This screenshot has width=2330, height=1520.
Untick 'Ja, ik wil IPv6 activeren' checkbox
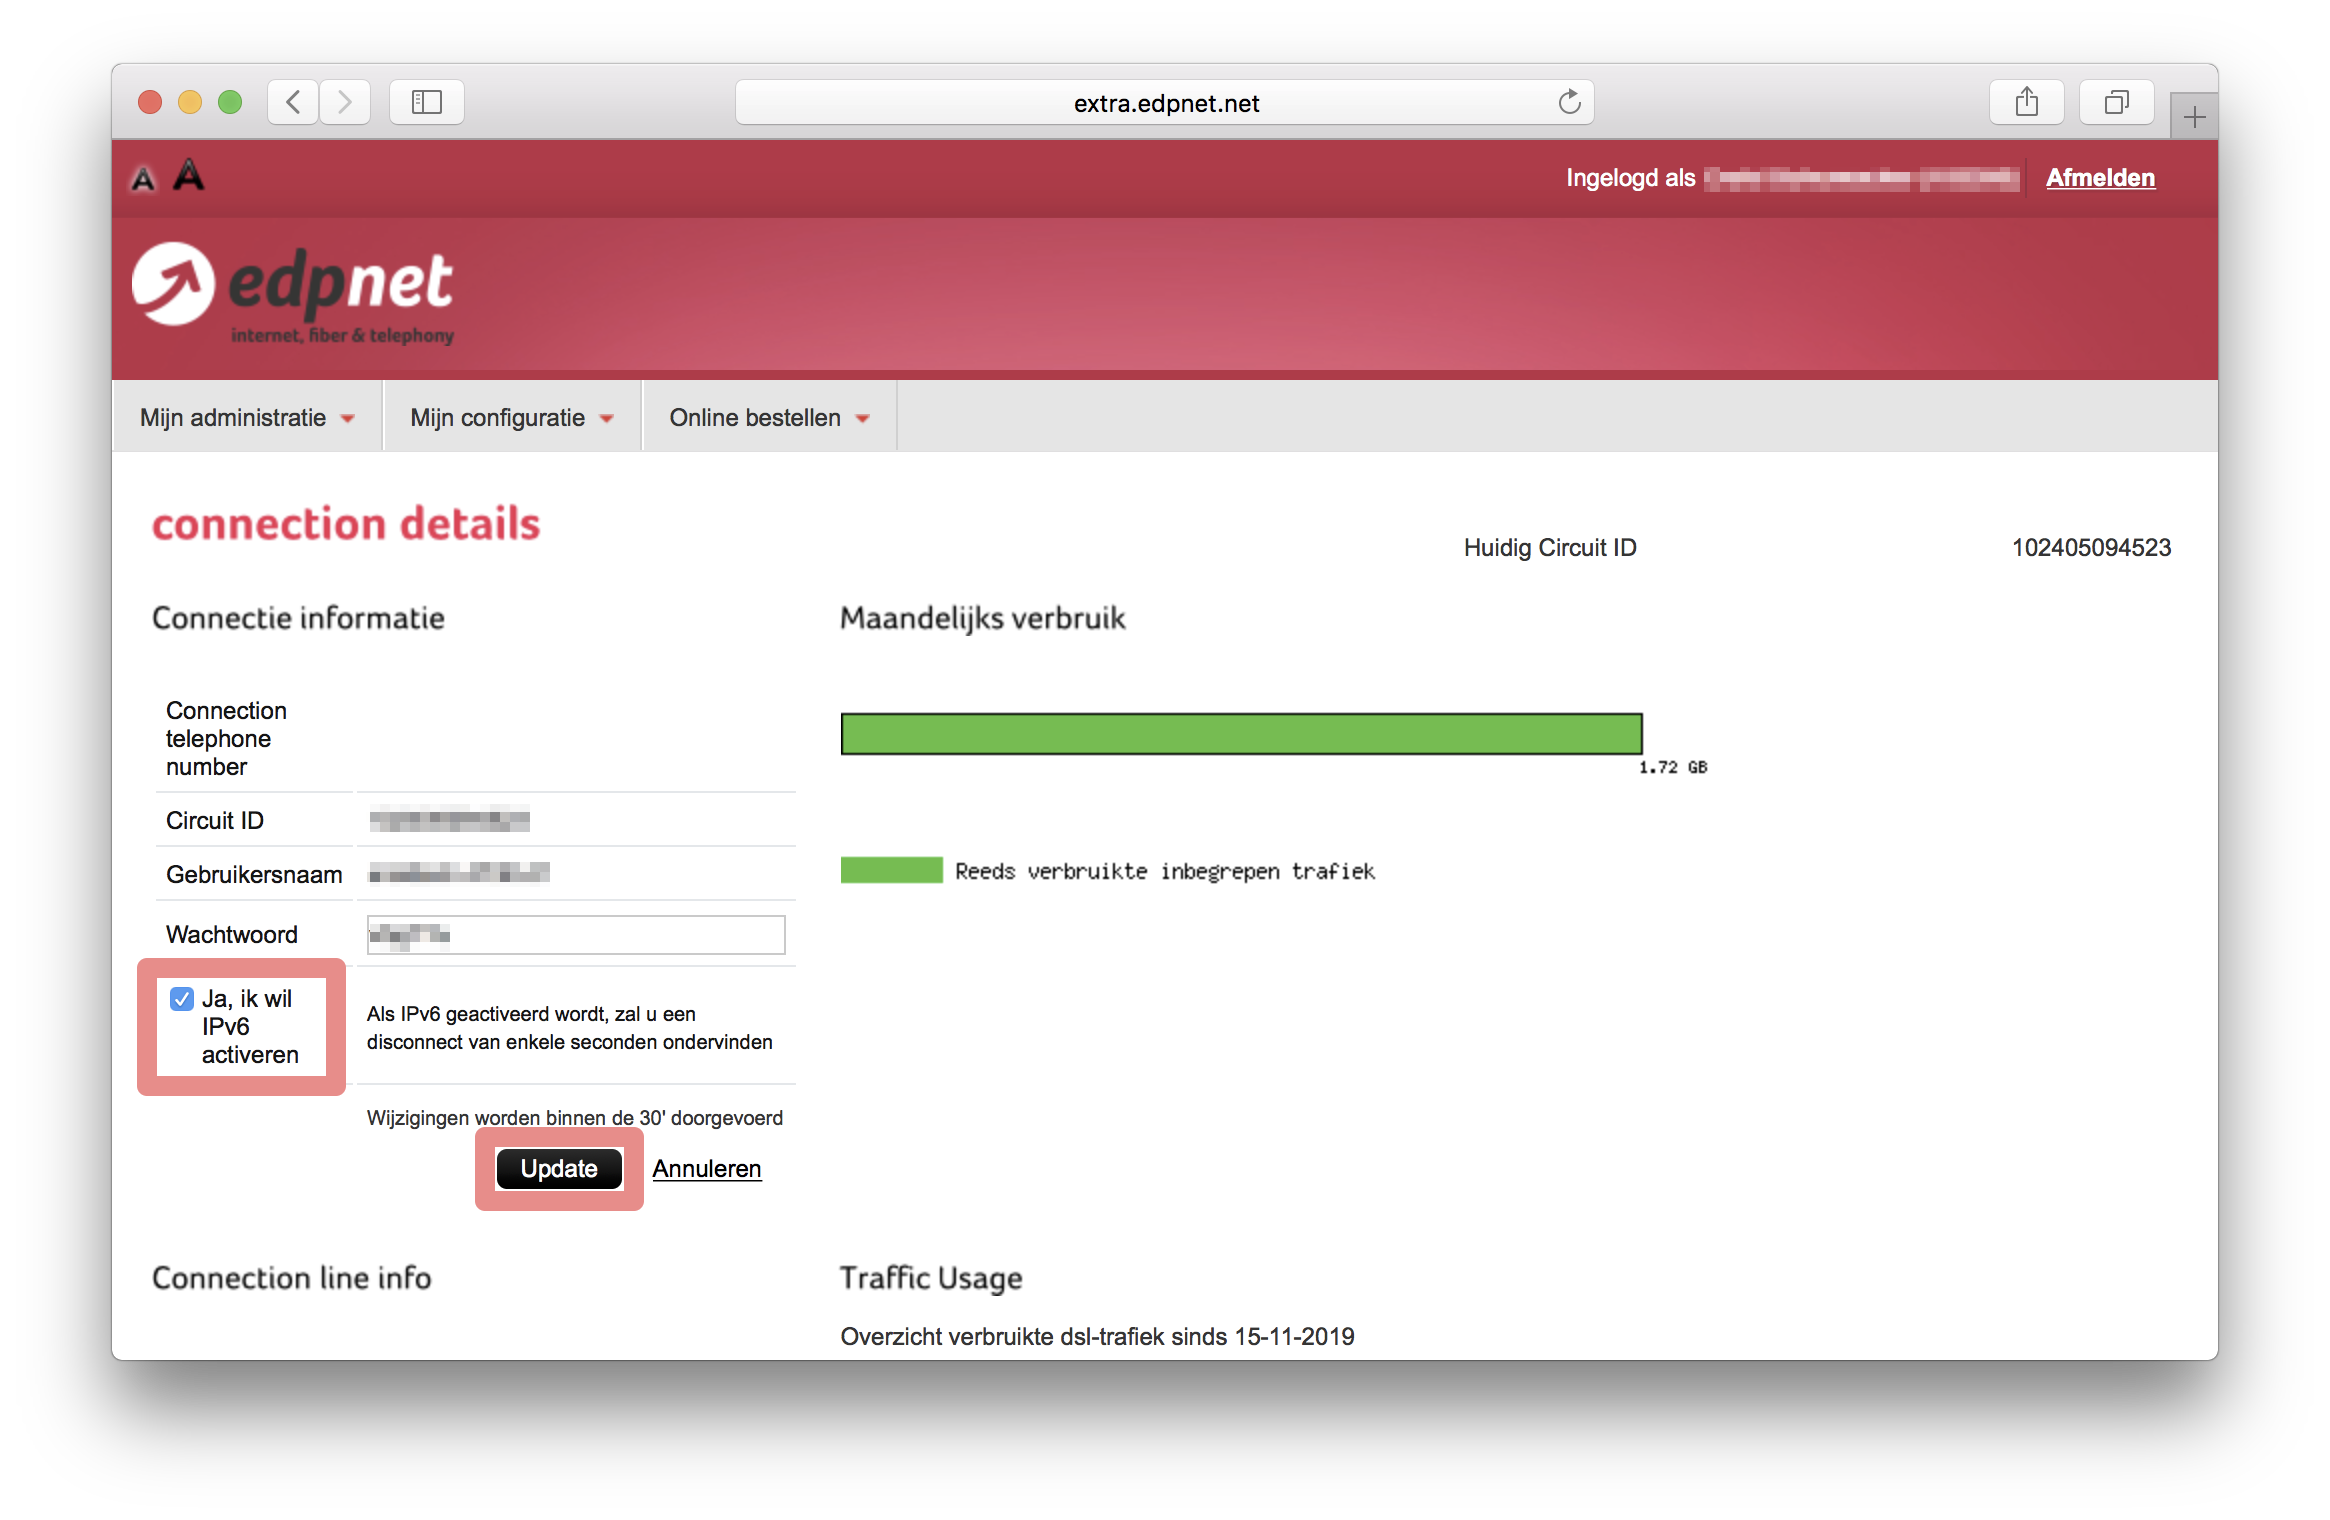182,999
